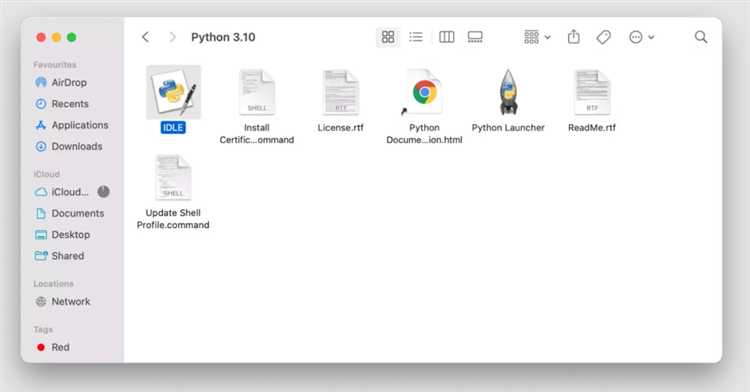
Task: Click the Python Launcher name label
Action: pos(508,128)
